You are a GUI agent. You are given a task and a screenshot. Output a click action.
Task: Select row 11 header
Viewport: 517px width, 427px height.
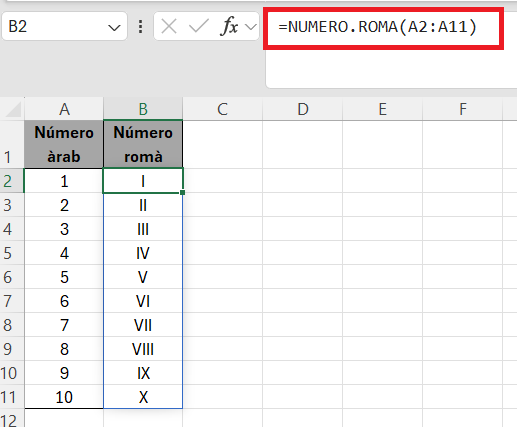12,397
